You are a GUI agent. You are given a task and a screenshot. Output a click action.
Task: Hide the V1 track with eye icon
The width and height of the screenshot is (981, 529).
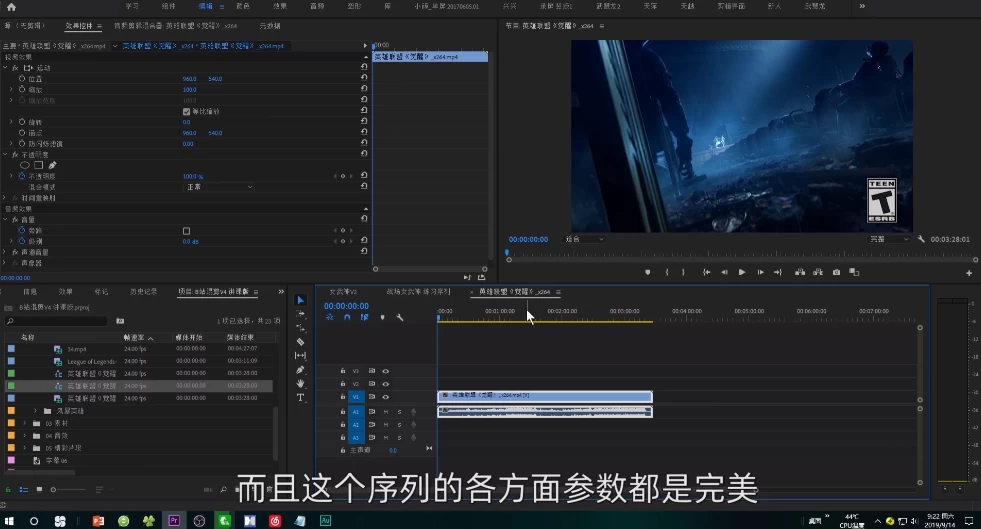click(386, 397)
